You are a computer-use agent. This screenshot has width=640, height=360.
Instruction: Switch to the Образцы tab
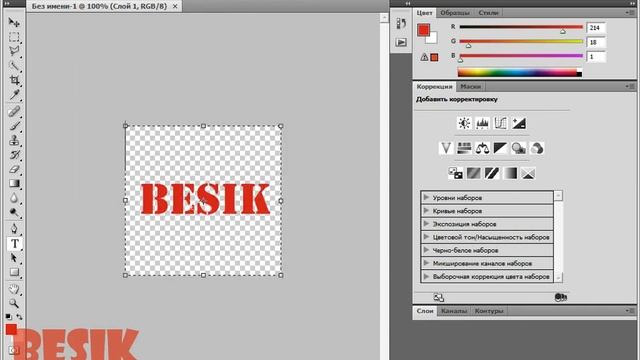pyautogui.click(x=455, y=13)
